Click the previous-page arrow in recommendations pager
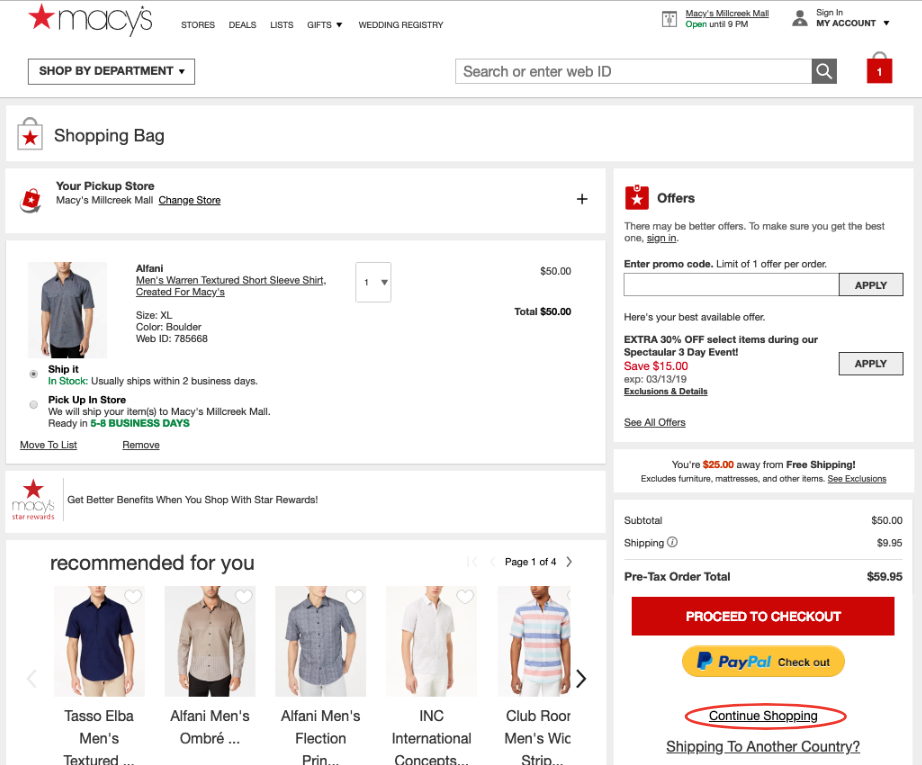Viewport: 922px width, 765px height. [x=492, y=562]
